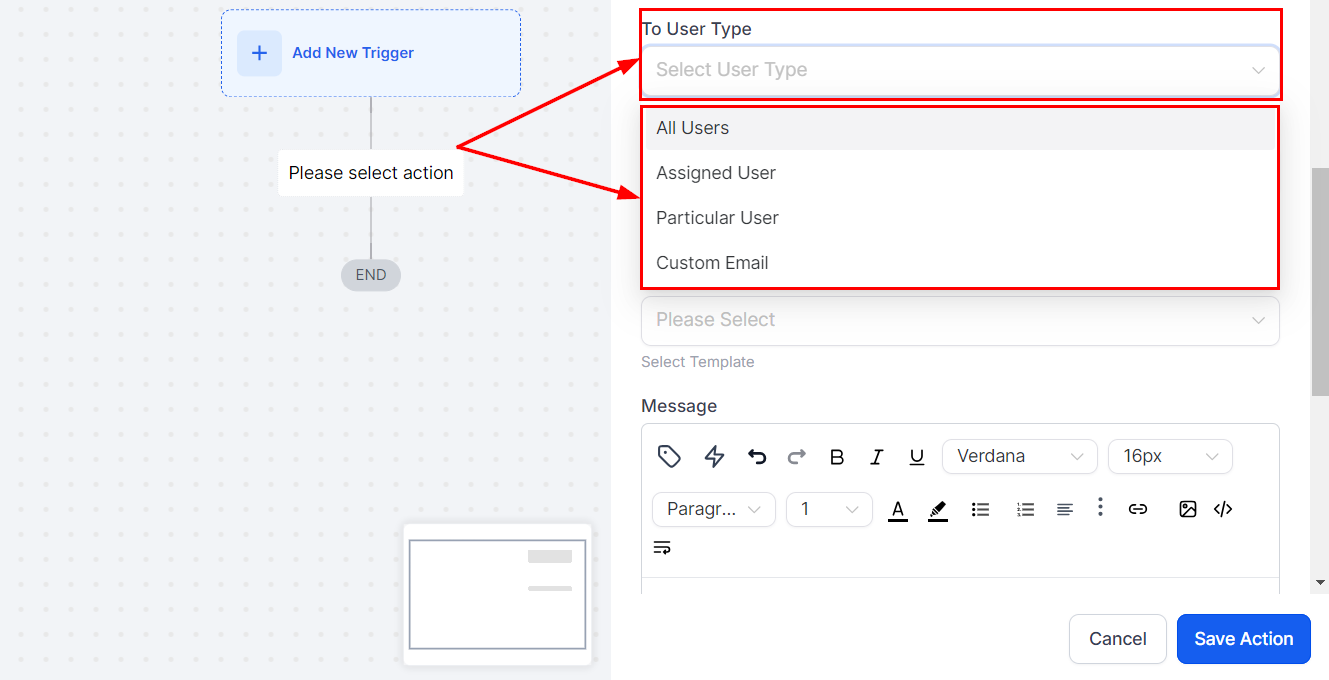
Task: Toggle underline formatting
Action: 916,457
